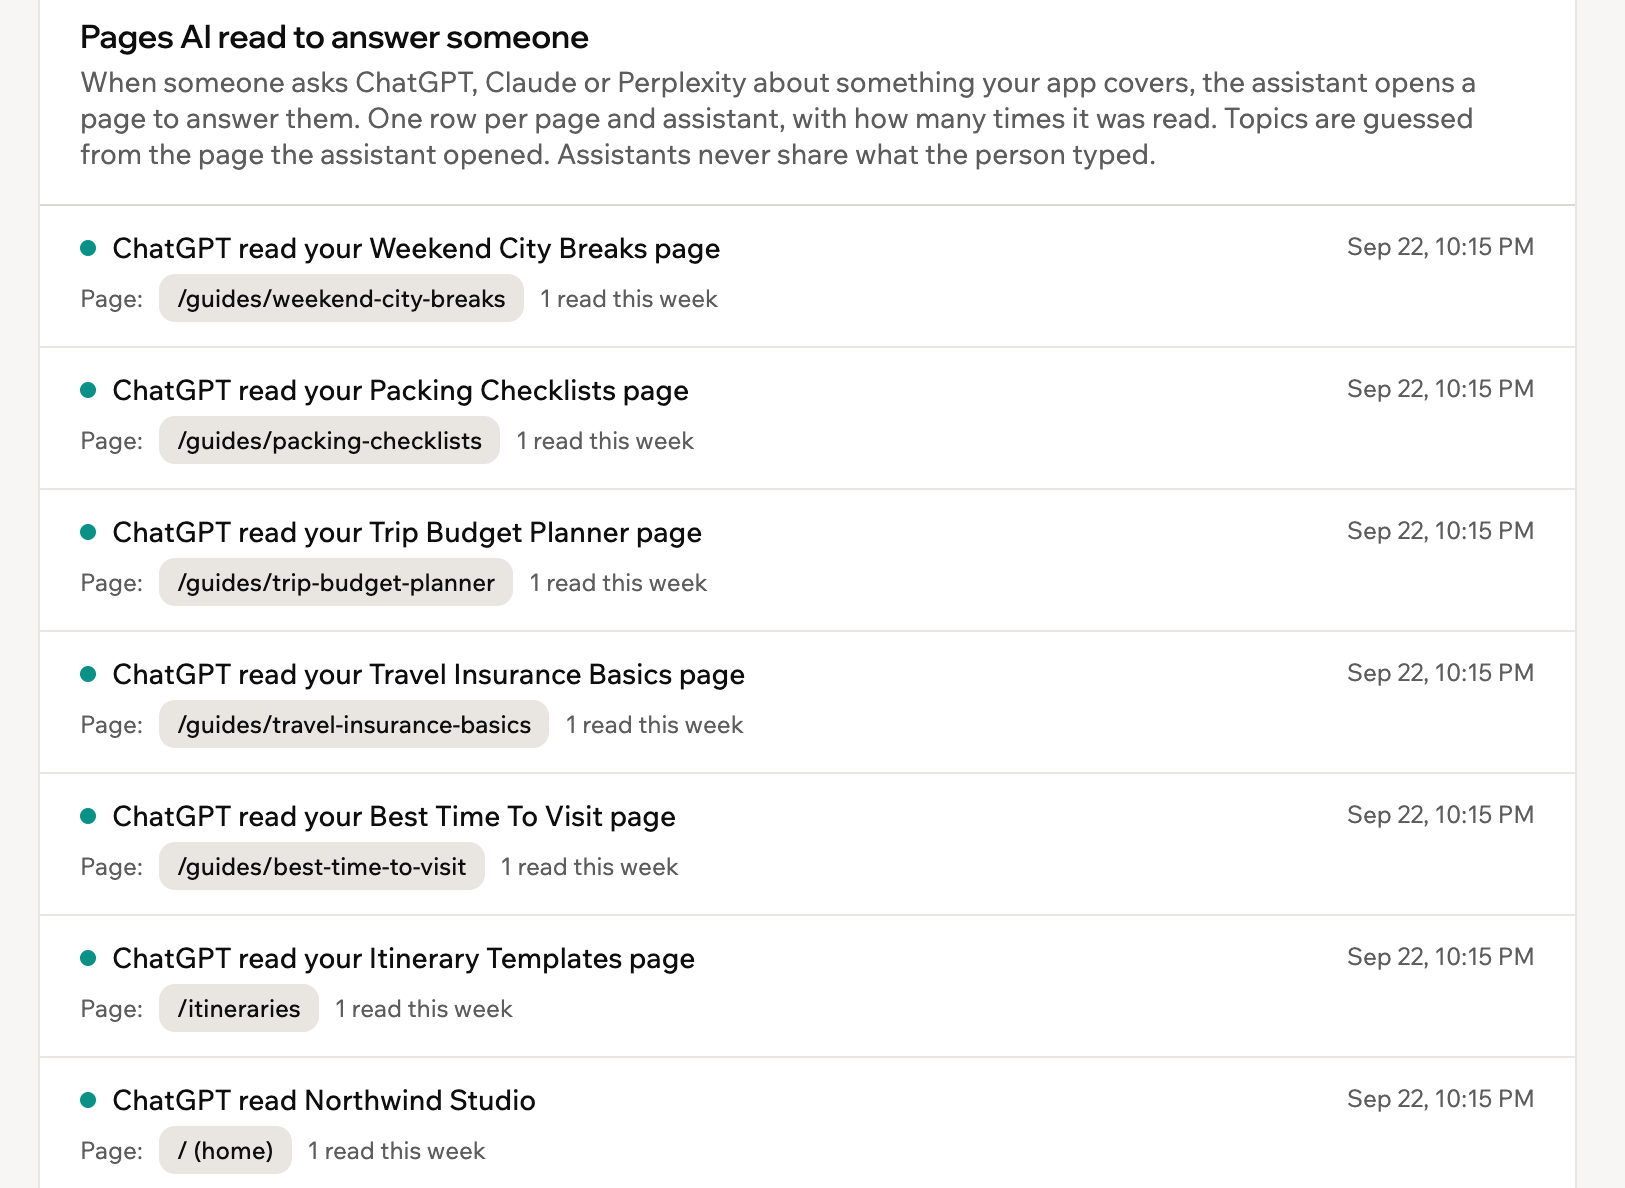The image size is (1625, 1188).
Task: Click the "Page:" label before "/ (home)"
Action: 112,1151
